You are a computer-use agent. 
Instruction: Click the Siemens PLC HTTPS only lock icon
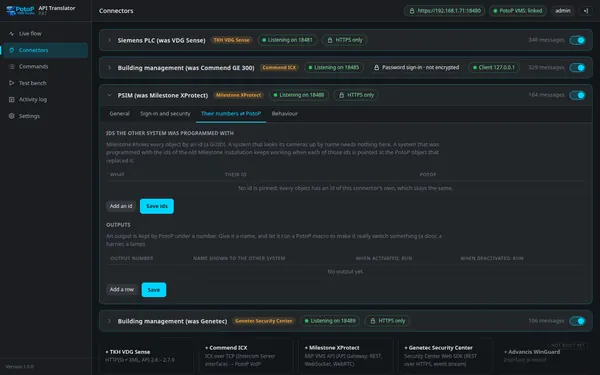329,40
